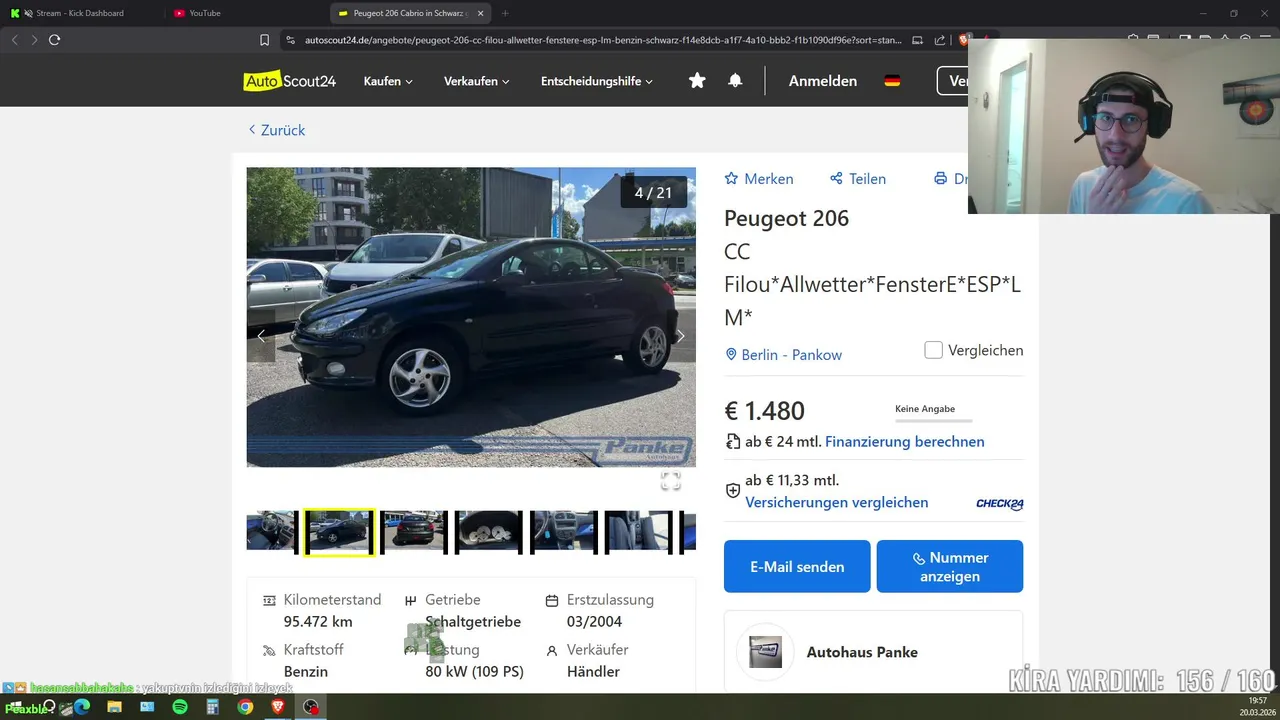This screenshot has width=1280, height=720.
Task: Open the new tab plus button
Action: pos(505,13)
